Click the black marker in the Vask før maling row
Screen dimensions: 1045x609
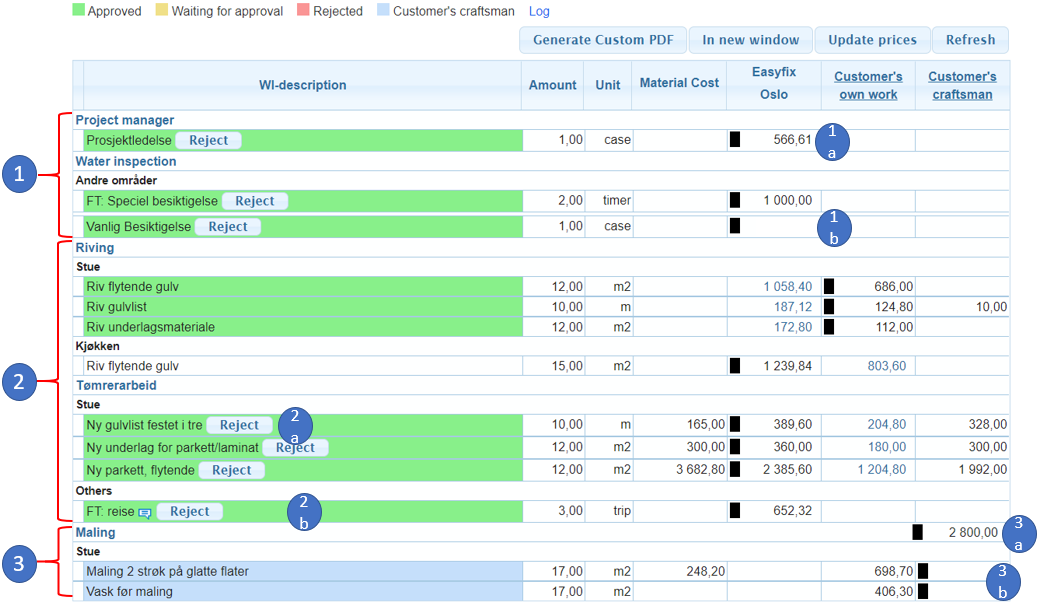click(923, 591)
